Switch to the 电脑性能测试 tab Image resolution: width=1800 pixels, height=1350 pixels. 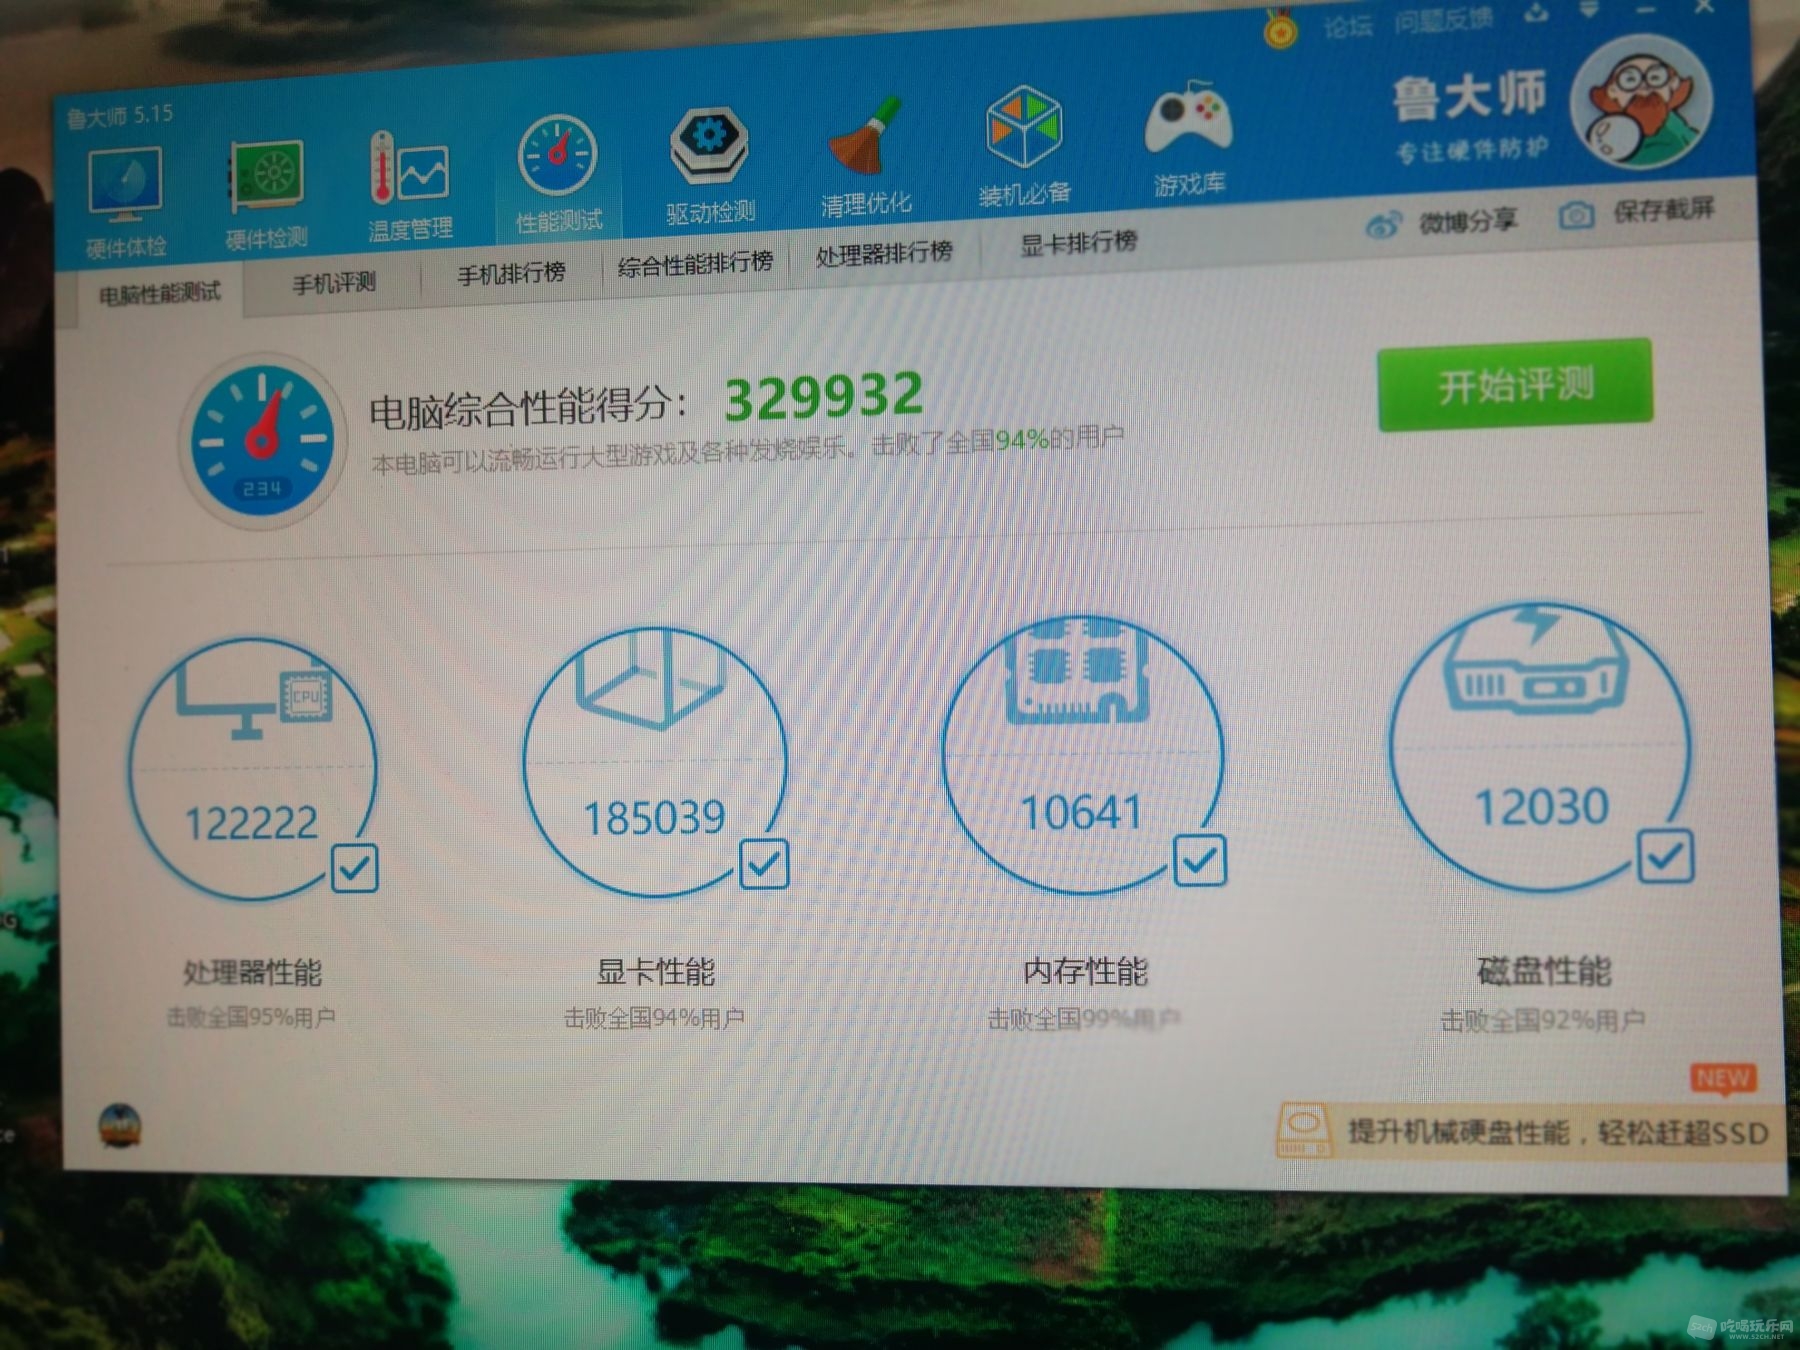coord(160,293)
